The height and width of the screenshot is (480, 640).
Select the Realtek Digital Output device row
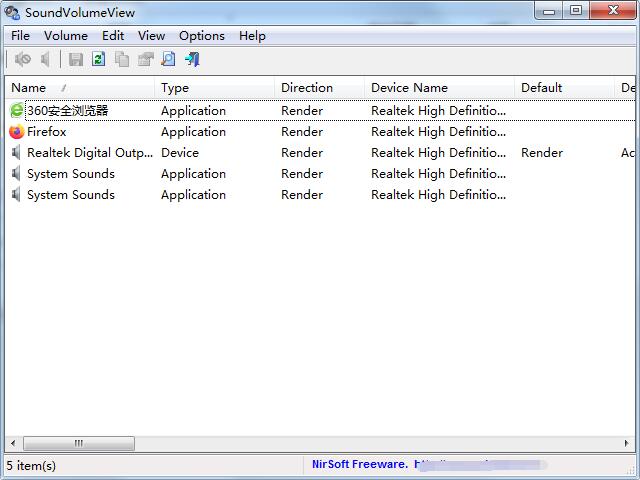320,153
